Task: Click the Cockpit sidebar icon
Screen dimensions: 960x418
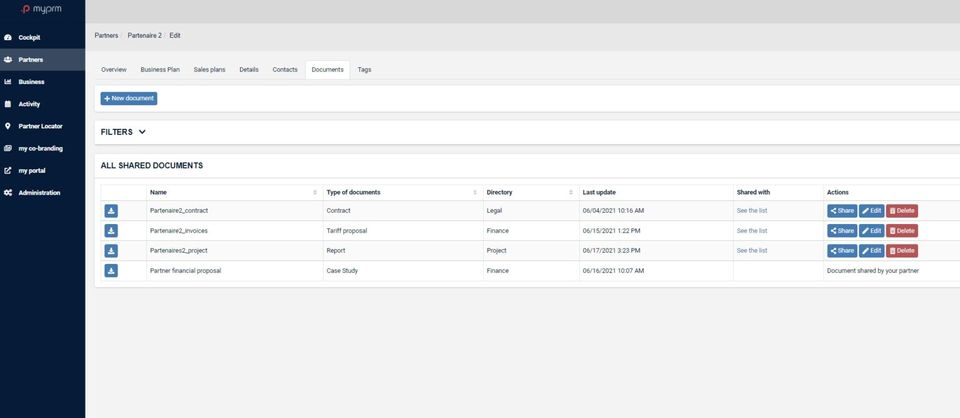Action: [8, 37]
